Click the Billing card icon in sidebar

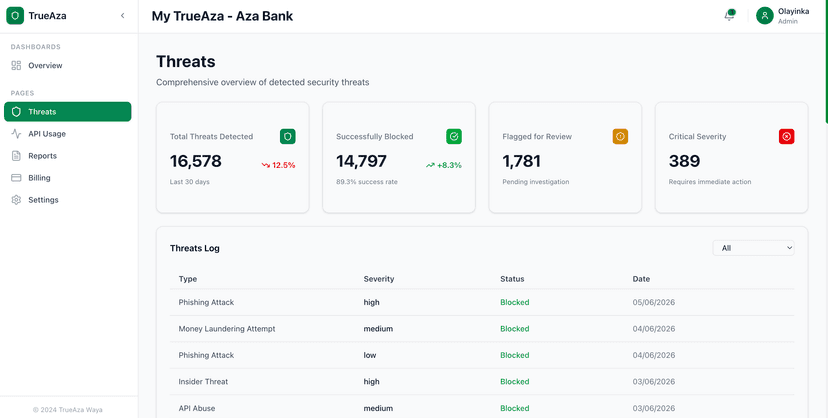16,178
